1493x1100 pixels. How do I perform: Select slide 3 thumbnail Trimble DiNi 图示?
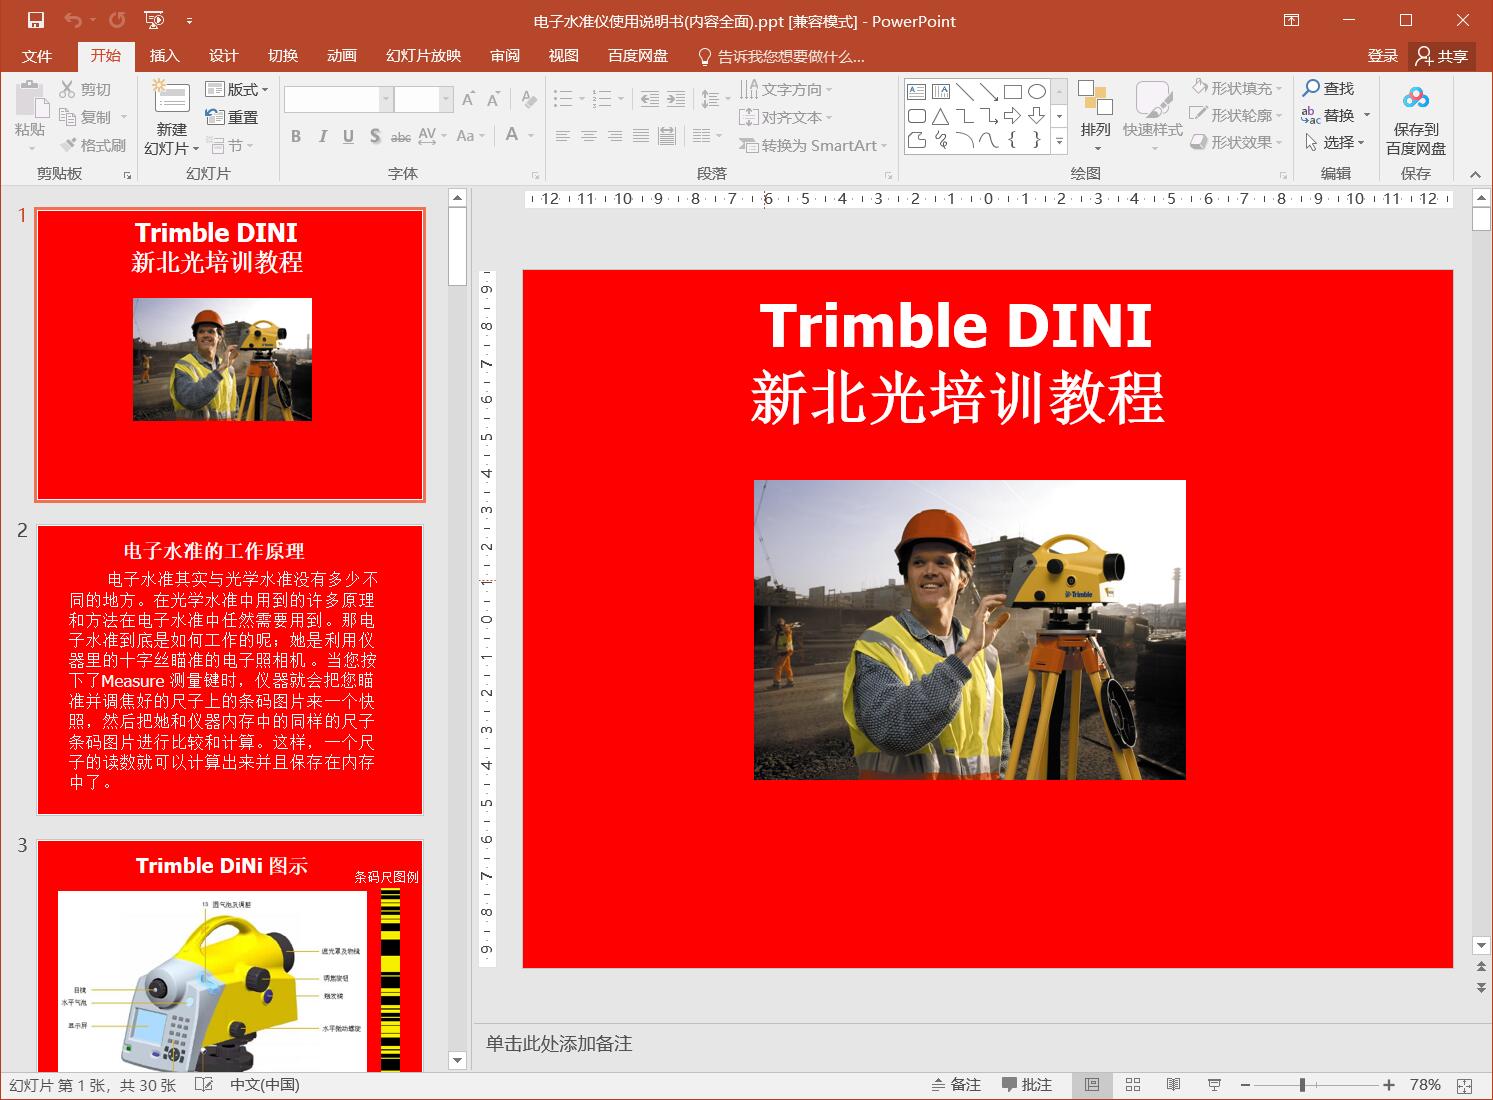coord(230,956)
